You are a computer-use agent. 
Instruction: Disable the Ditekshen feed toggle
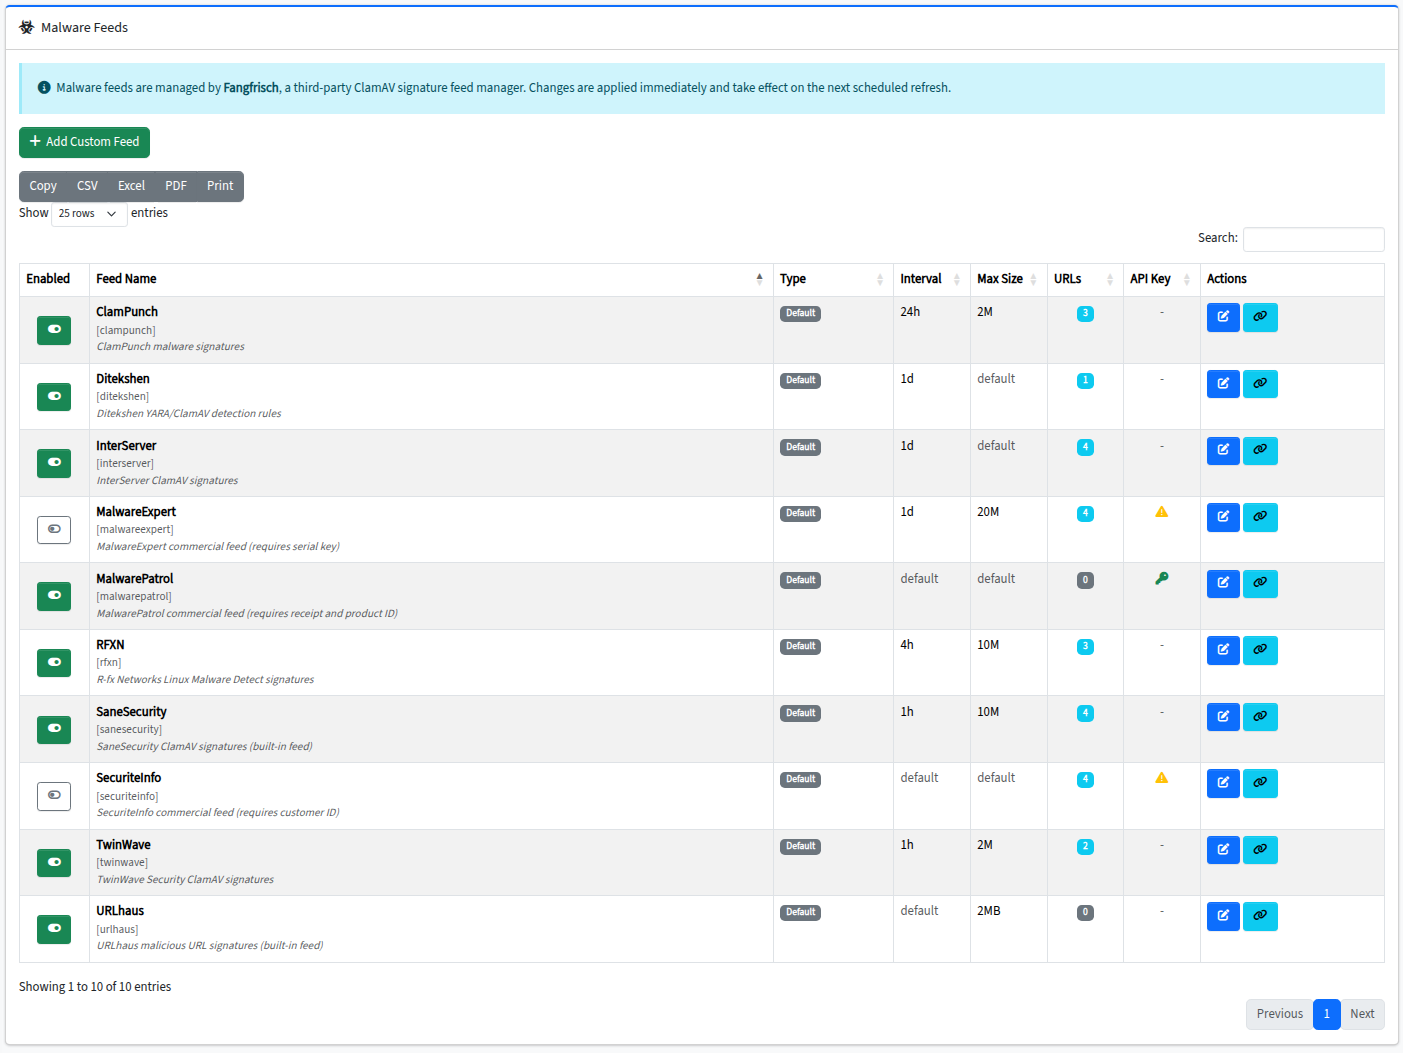(x=54, y=397)
